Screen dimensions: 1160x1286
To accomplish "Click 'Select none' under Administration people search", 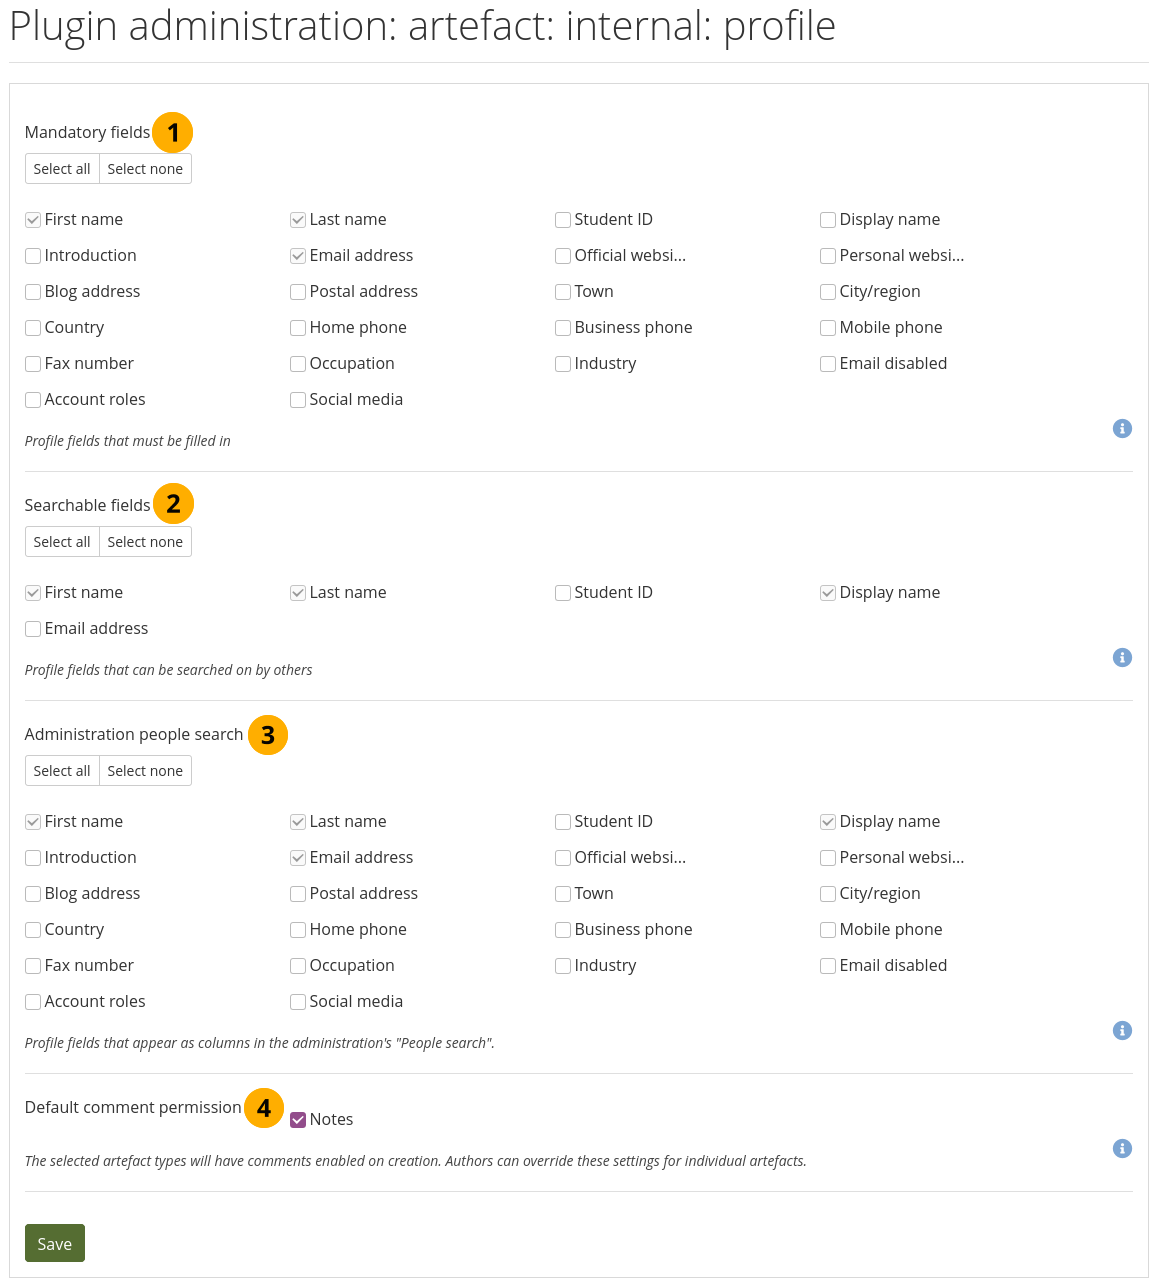I will [145, 771].
